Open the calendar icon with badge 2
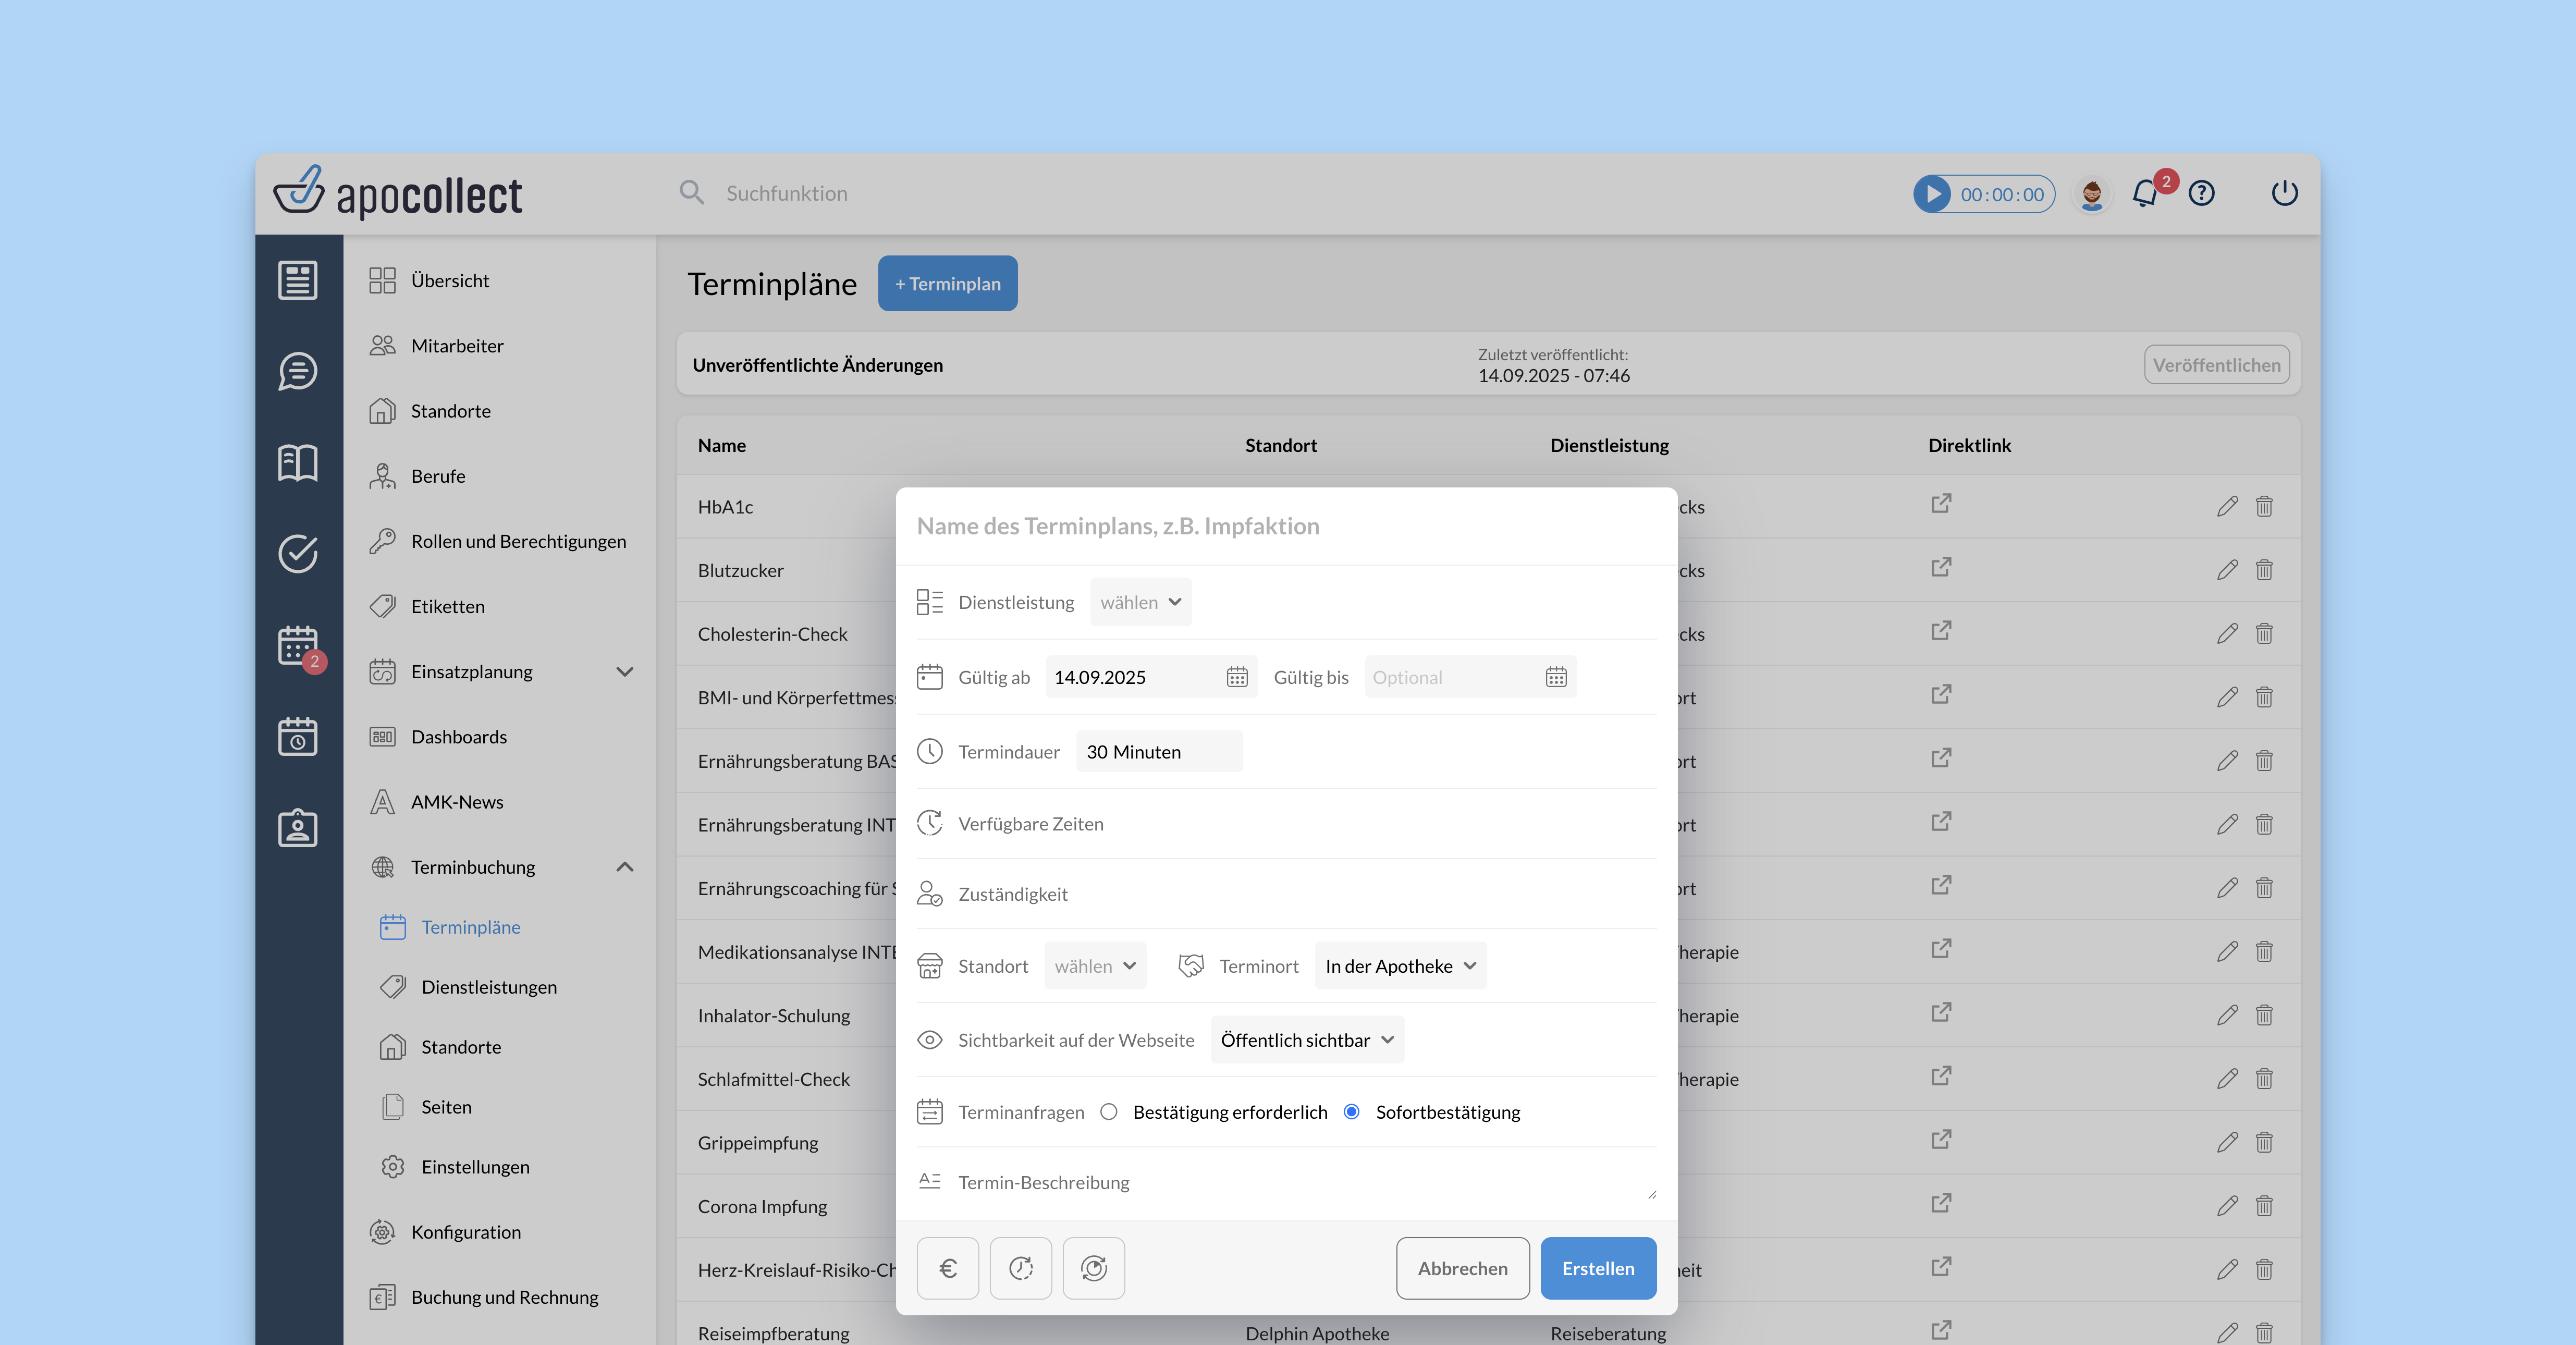 [x=297, y=646]
